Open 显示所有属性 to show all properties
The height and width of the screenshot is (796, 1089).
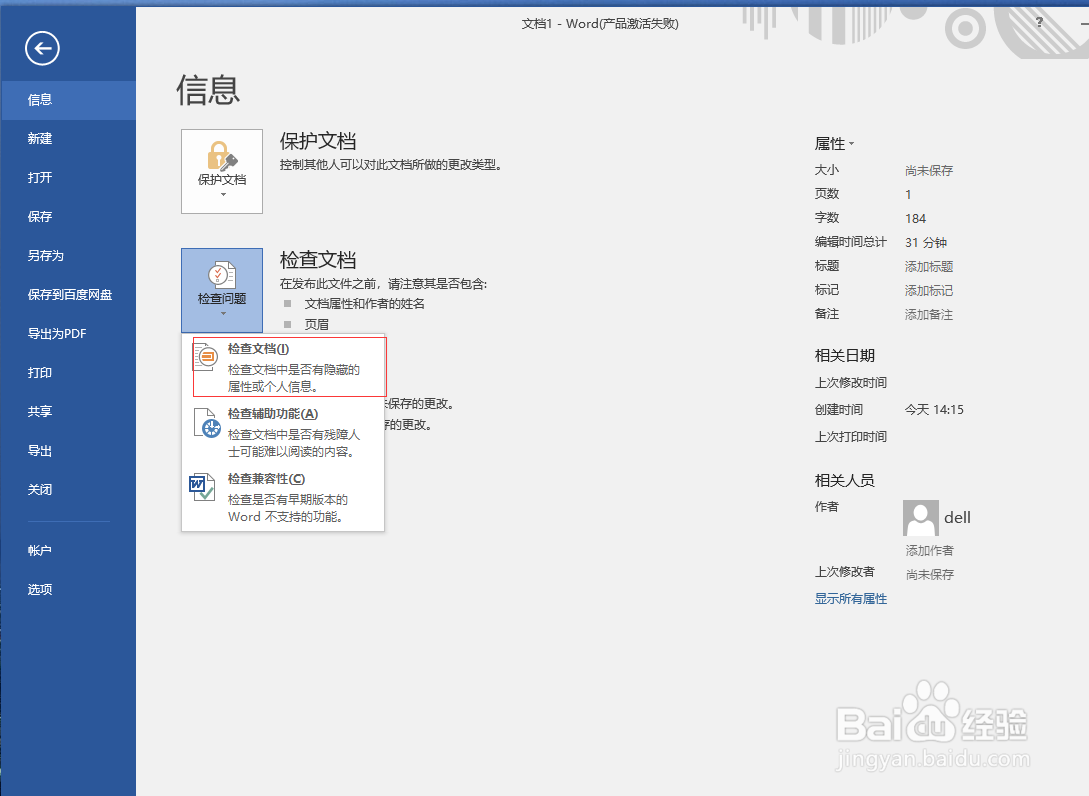click(850, 597)
